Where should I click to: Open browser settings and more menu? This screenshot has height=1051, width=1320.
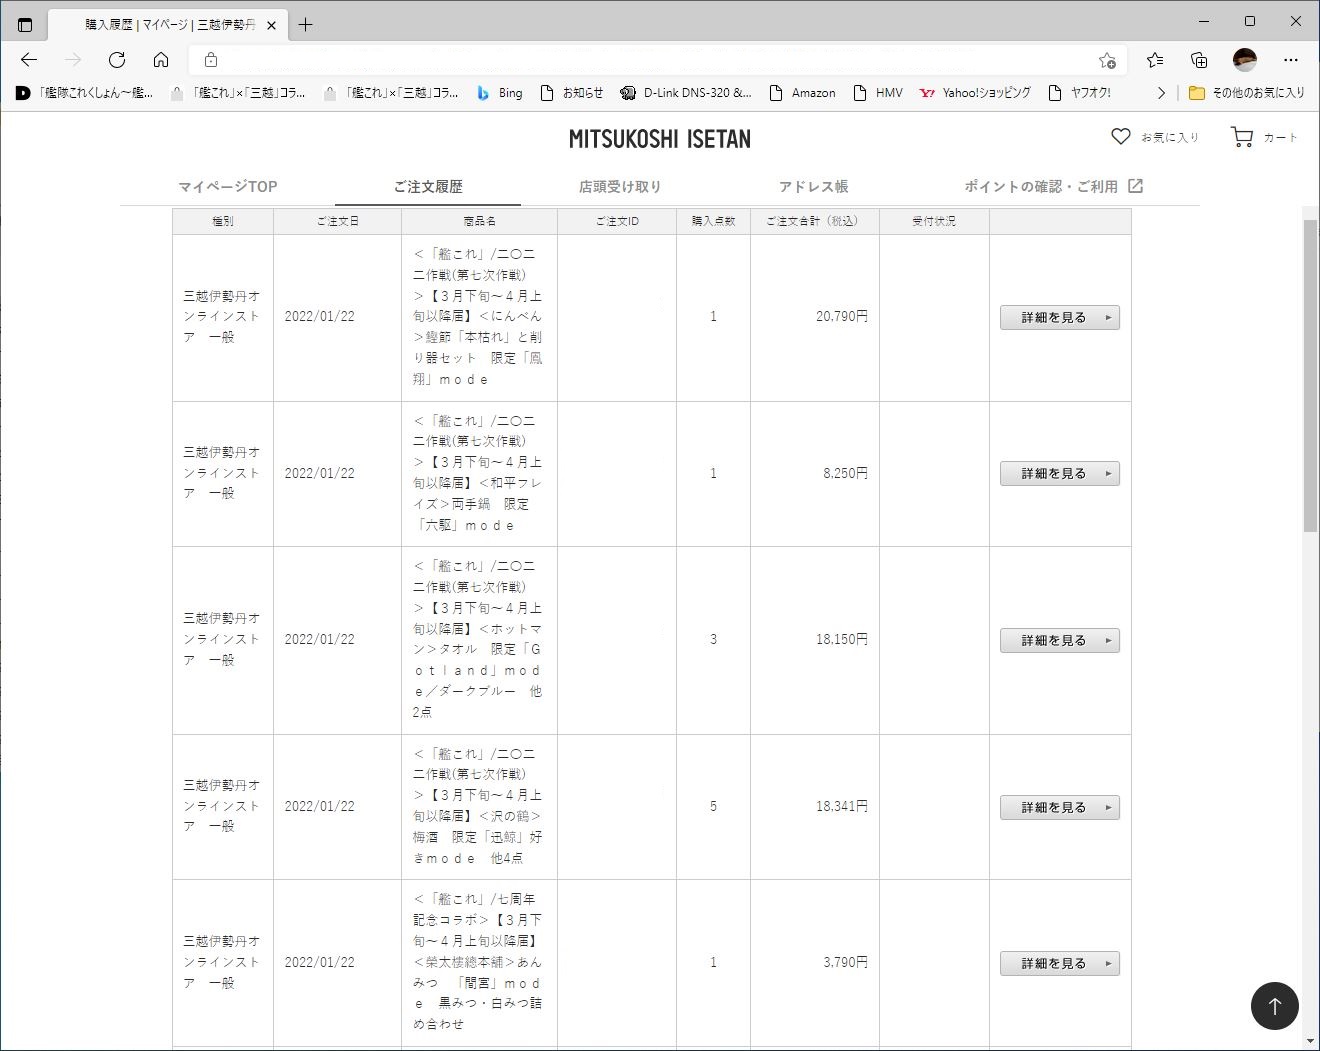click(x=1291, y=60)
